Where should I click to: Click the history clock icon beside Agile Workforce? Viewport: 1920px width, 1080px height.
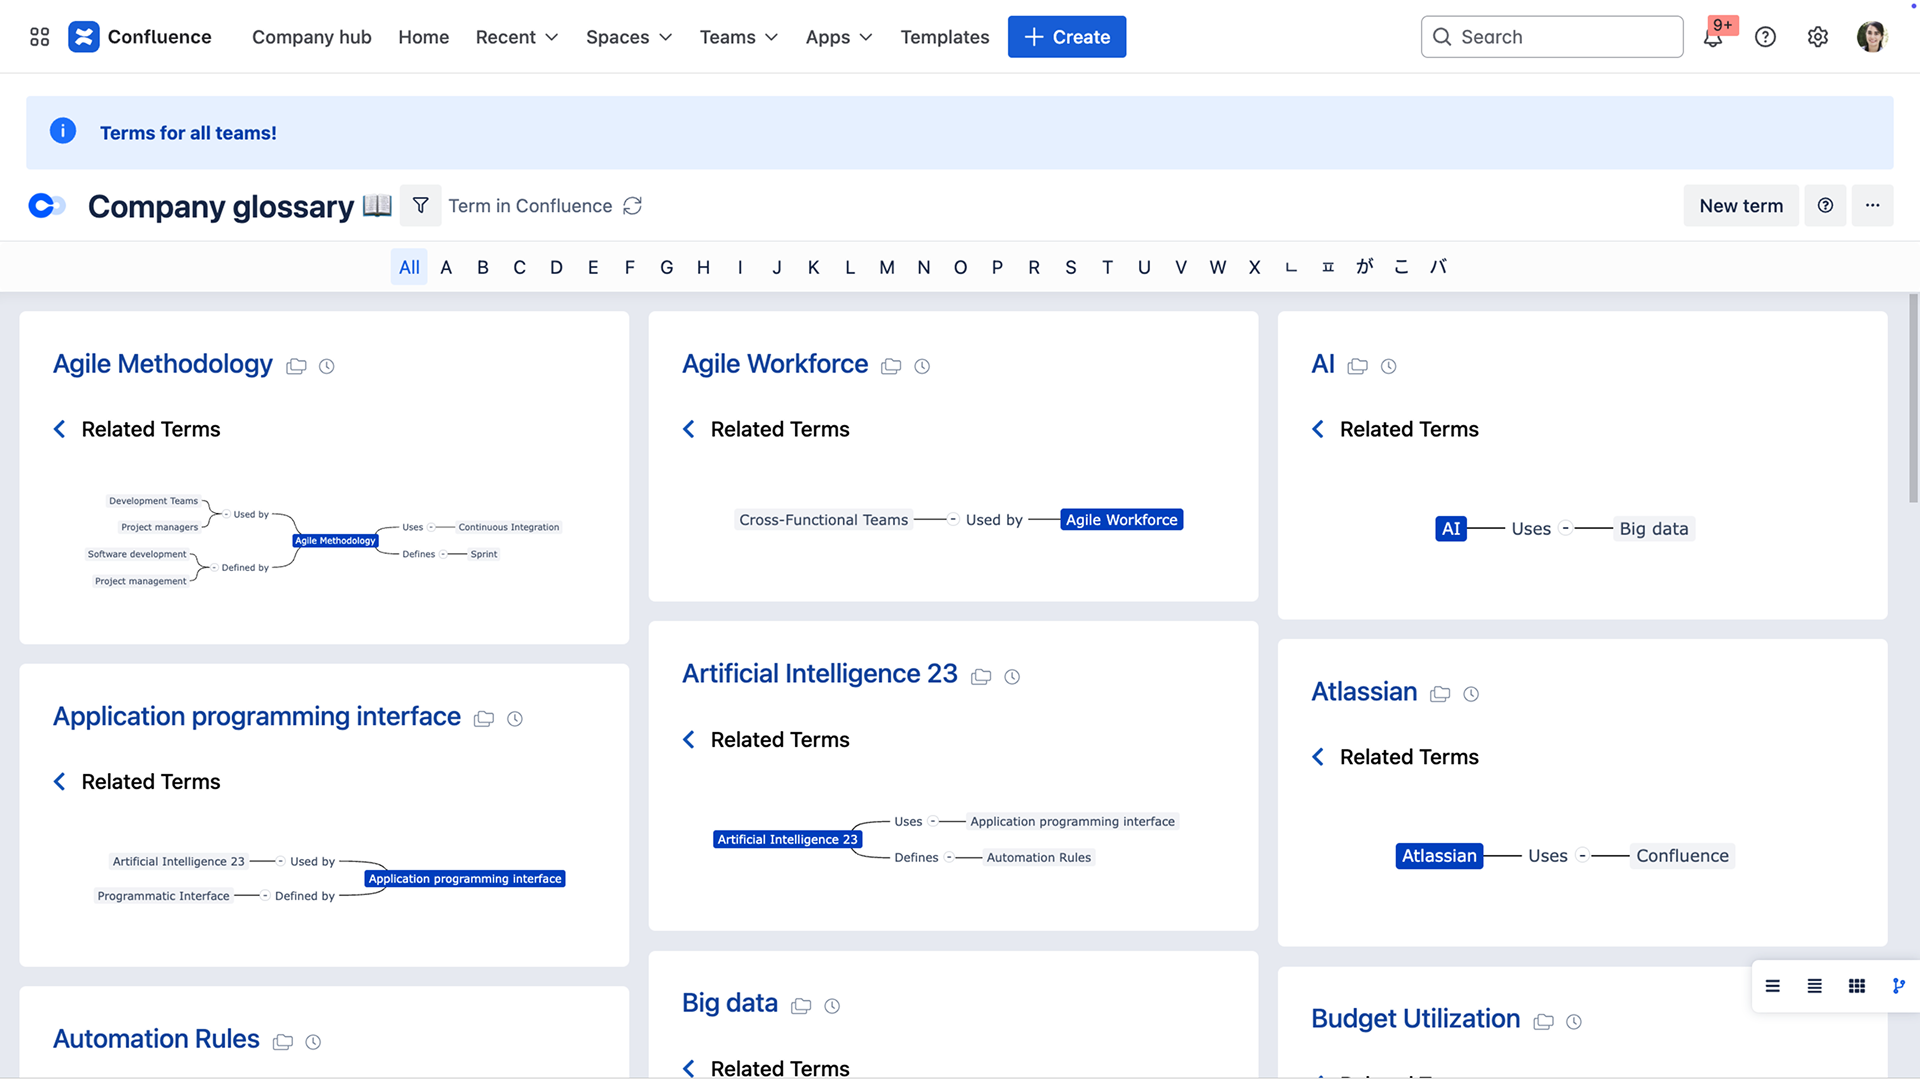pos(922,366)
